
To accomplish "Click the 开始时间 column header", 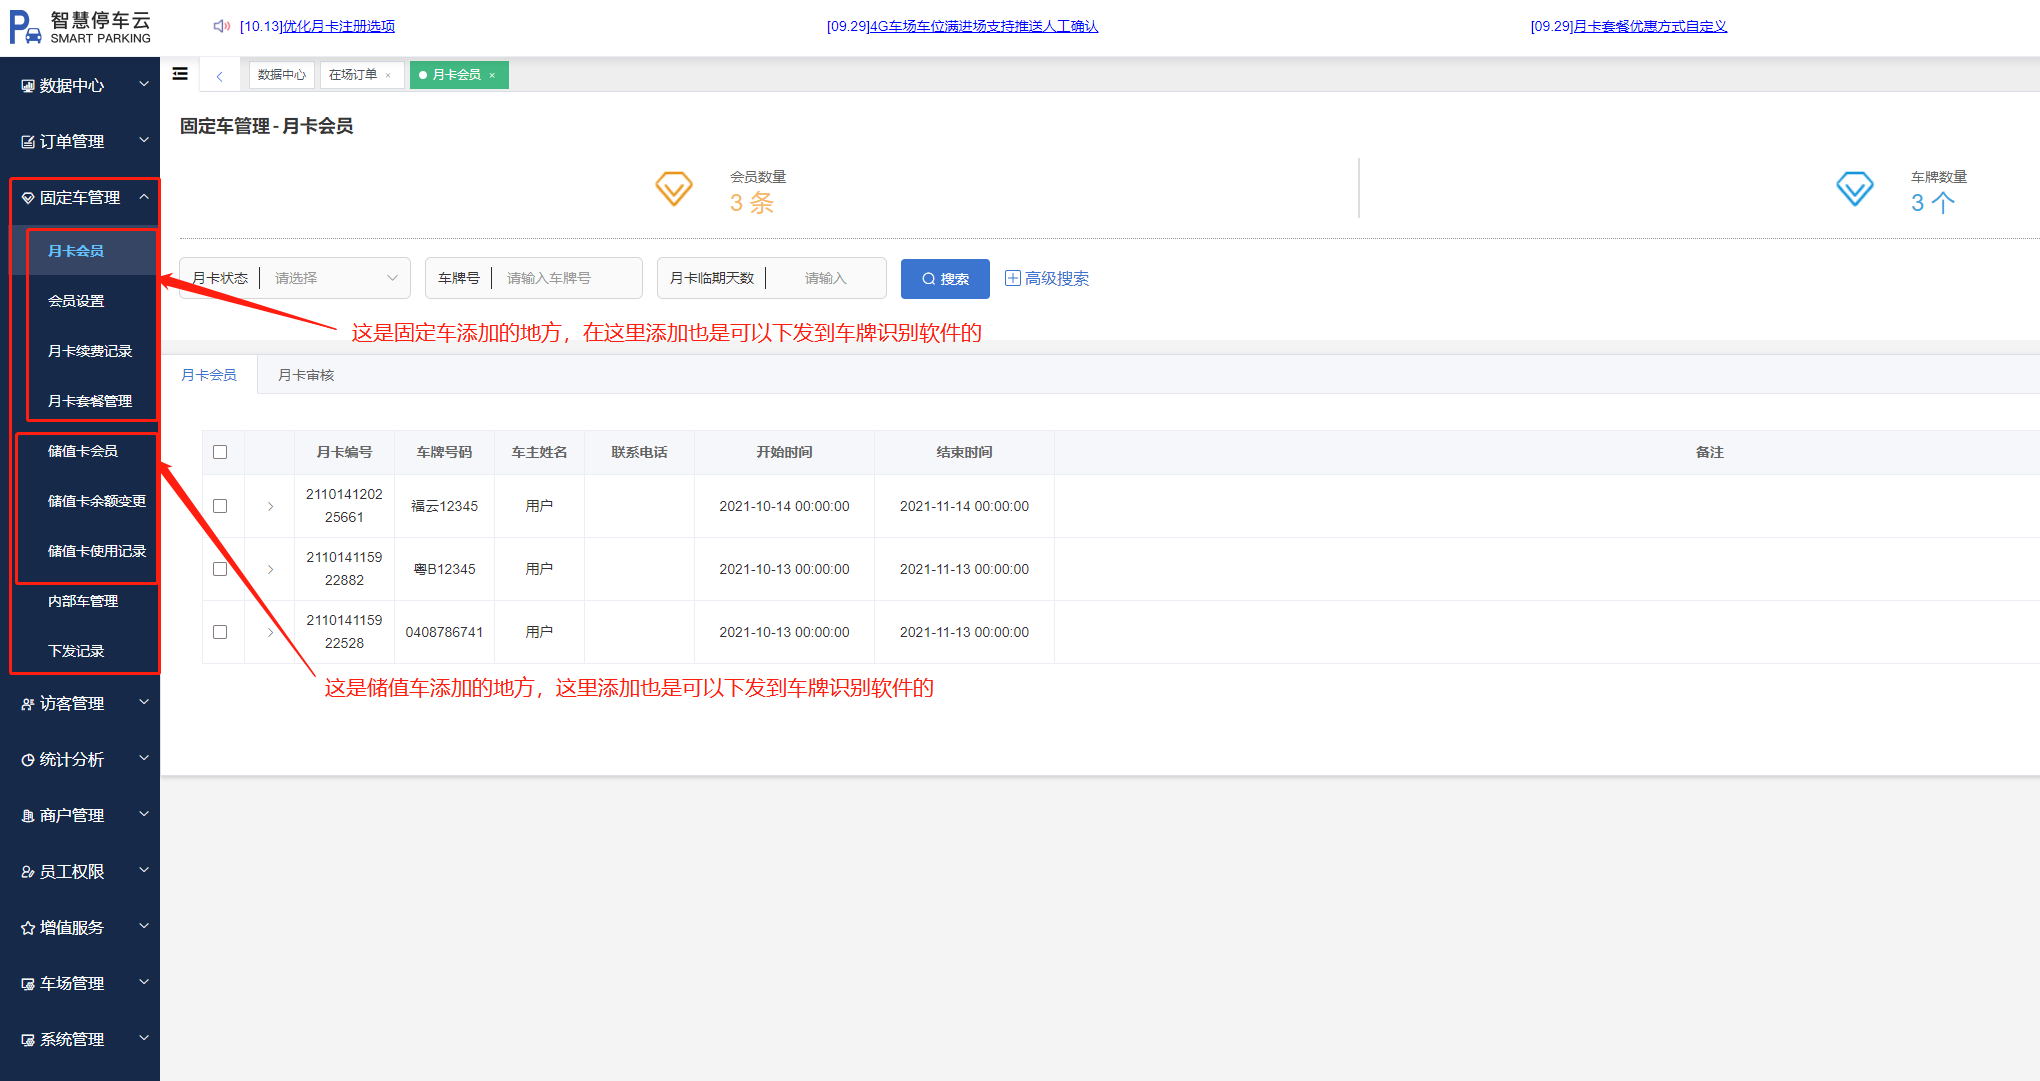I will coord(784,452).
